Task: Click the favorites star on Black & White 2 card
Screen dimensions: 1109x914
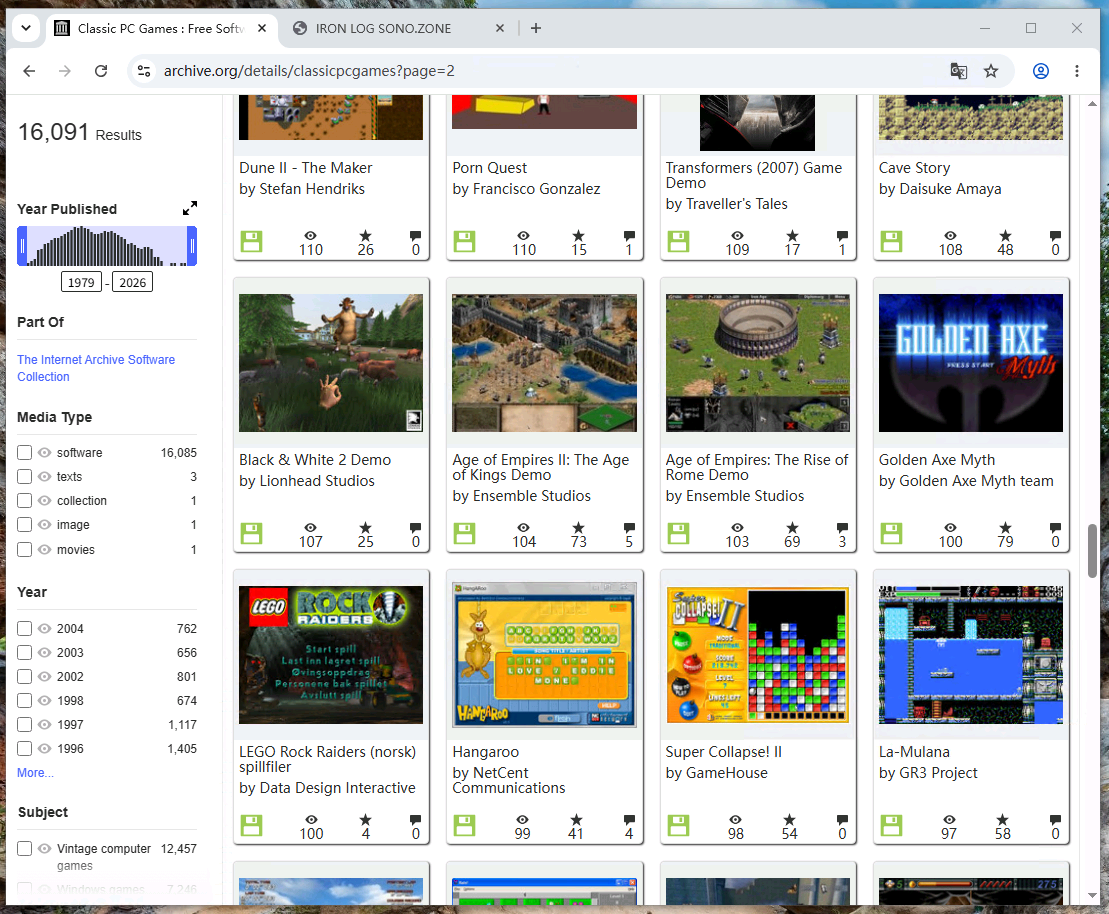Action: click(365, 528)
